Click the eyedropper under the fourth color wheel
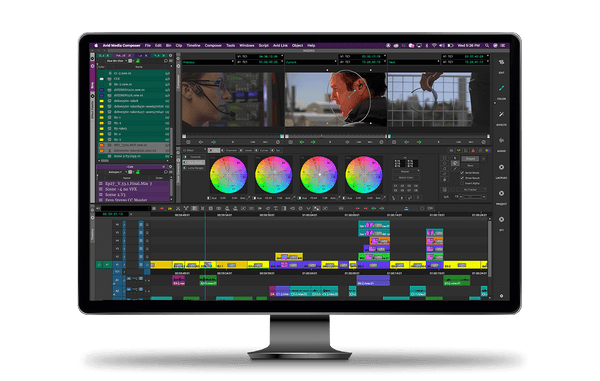 pyautogui.click(x=384, y=198)
